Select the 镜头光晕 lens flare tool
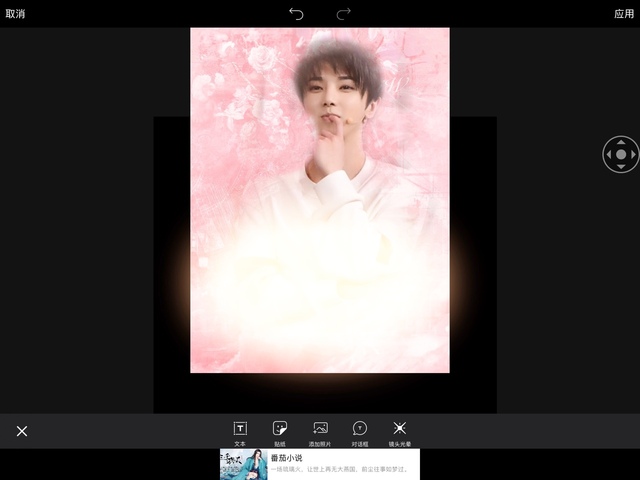The width and height of the screenshot is (640, 480). tap(400, 429)
